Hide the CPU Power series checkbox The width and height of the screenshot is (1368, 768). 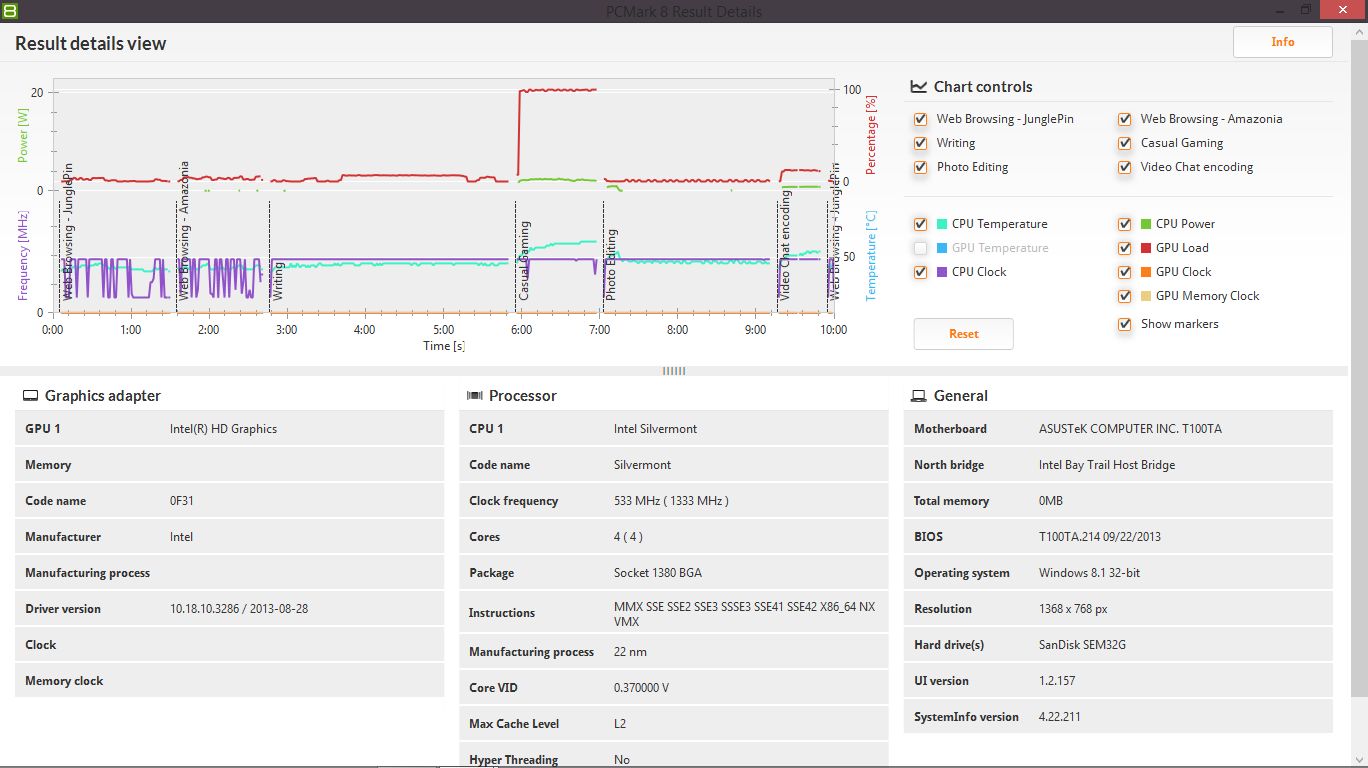(1125, 224)
